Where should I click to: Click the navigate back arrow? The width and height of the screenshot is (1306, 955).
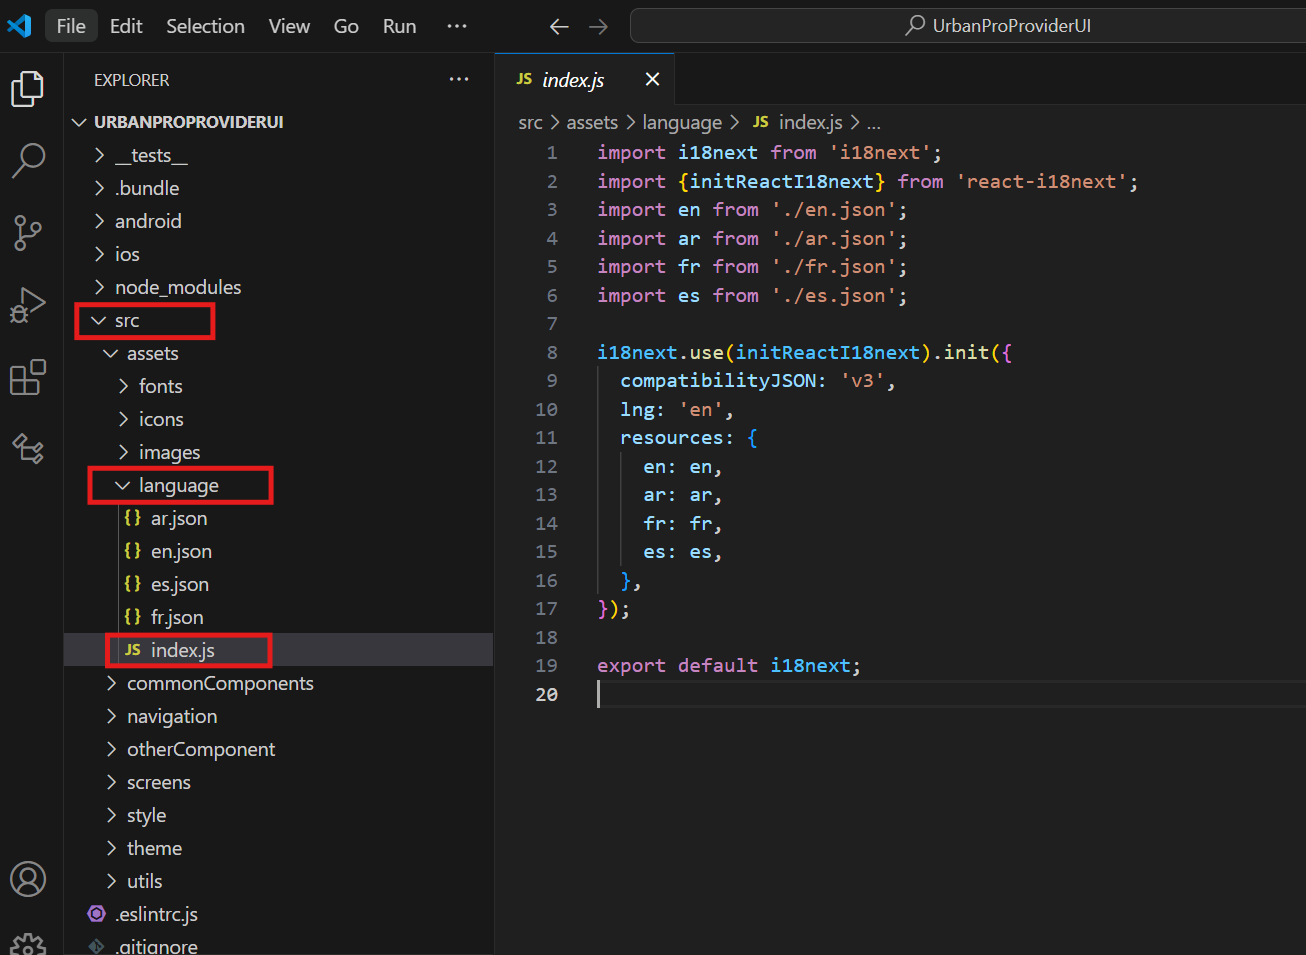[559, 27]
